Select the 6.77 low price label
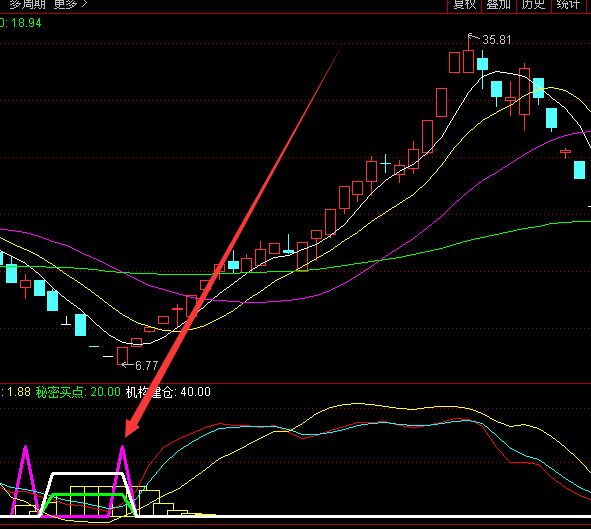 pos(146,365)
